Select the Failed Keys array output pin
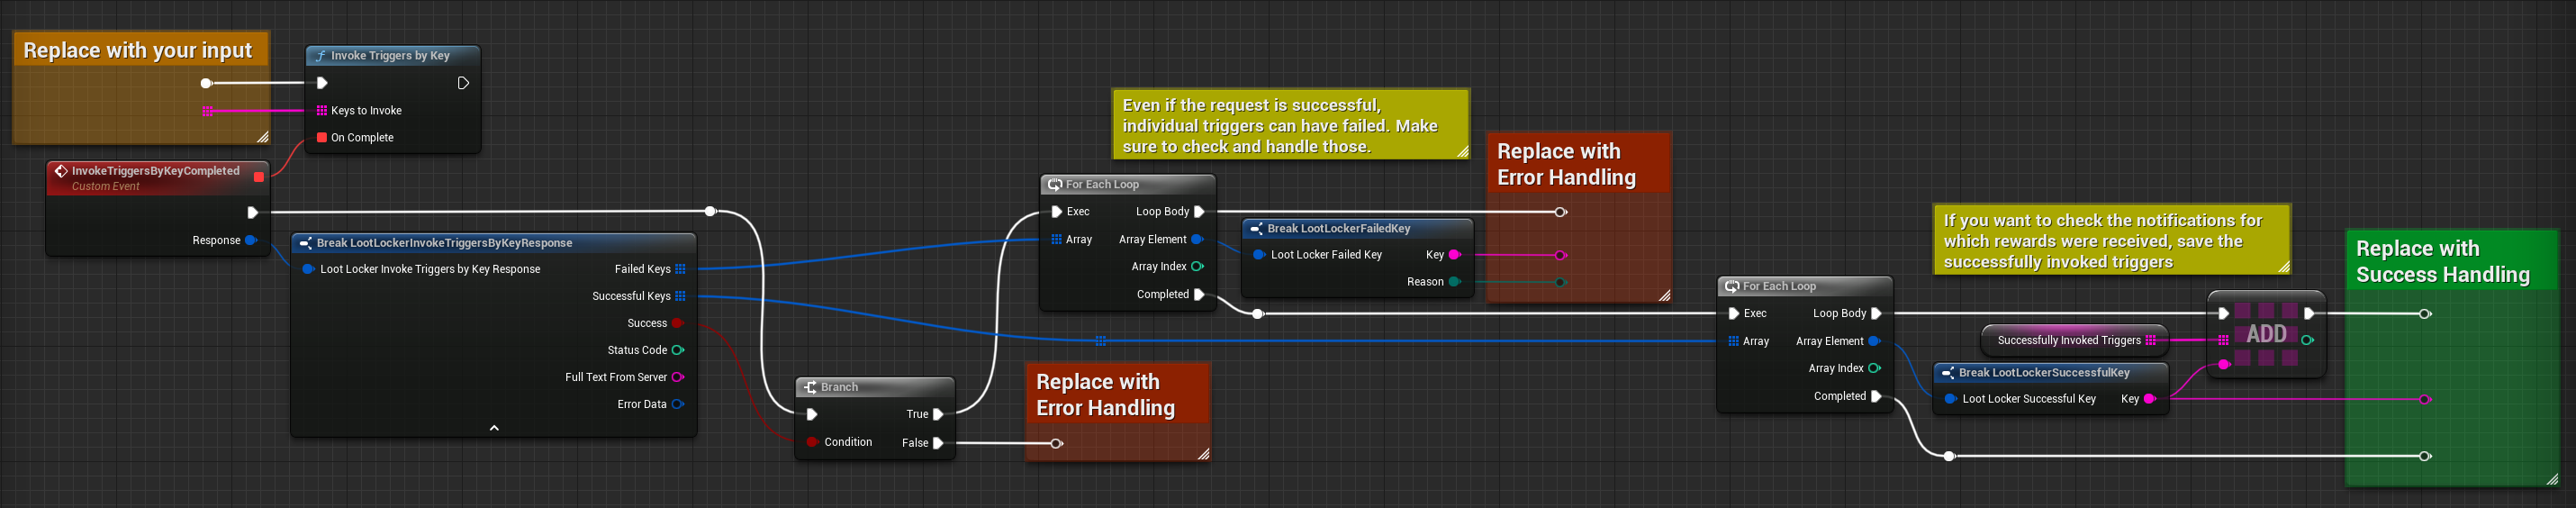Viewport: 2576px width, 508px height. (680, 269)
